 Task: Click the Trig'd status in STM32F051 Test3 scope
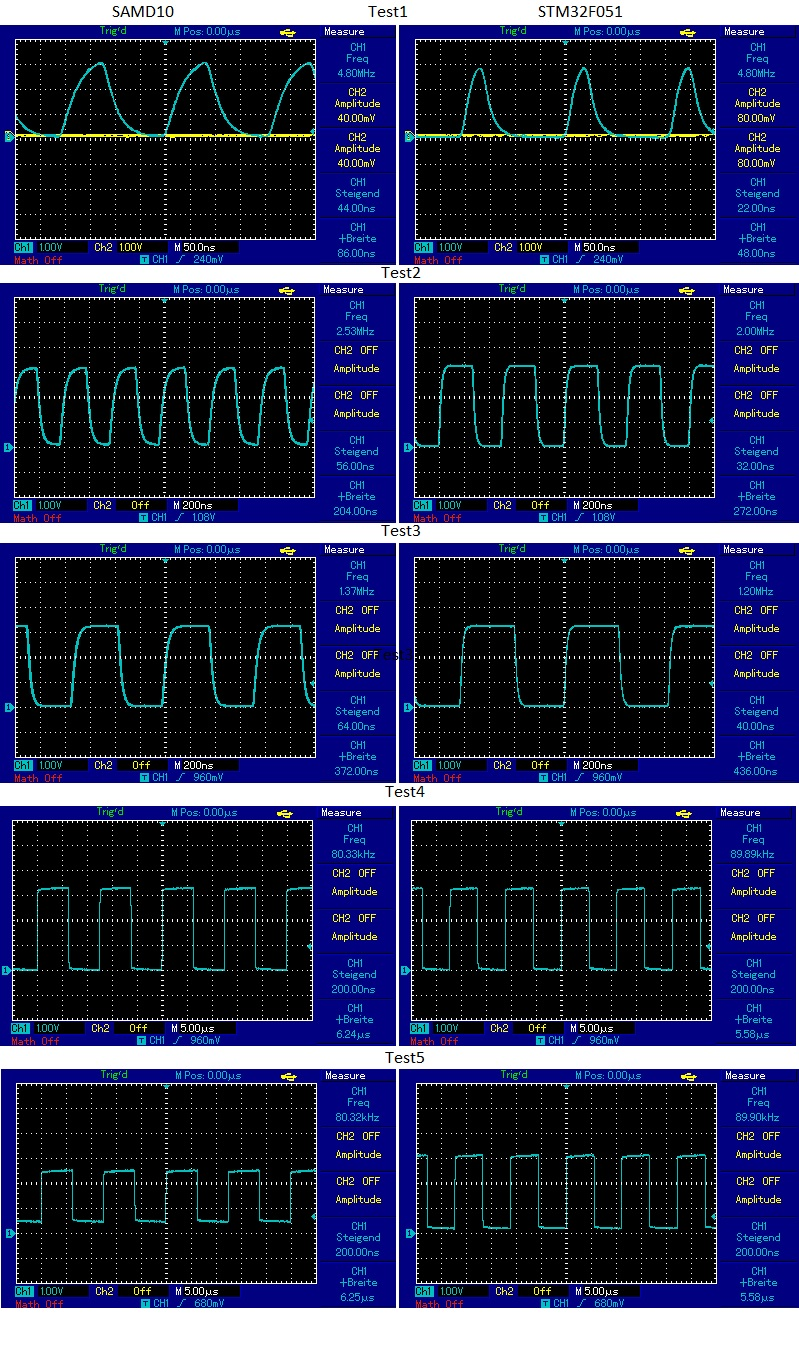512,550
